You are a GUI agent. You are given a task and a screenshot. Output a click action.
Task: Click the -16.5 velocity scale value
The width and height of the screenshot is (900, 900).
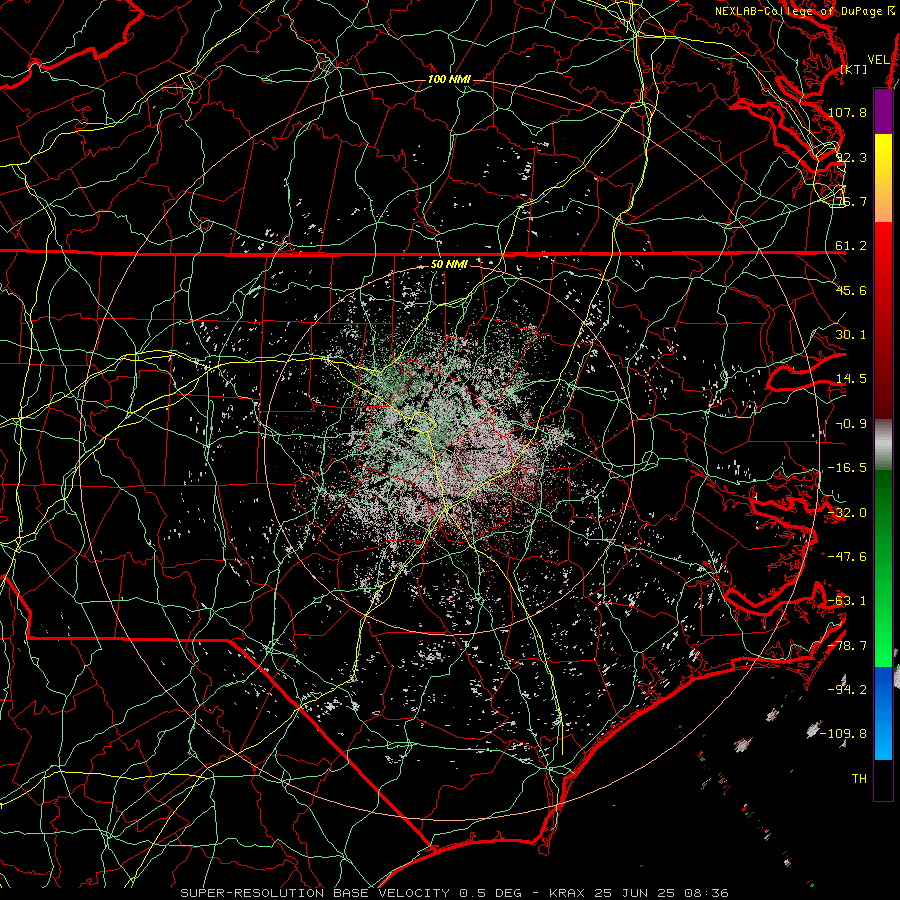click(847, 468)
